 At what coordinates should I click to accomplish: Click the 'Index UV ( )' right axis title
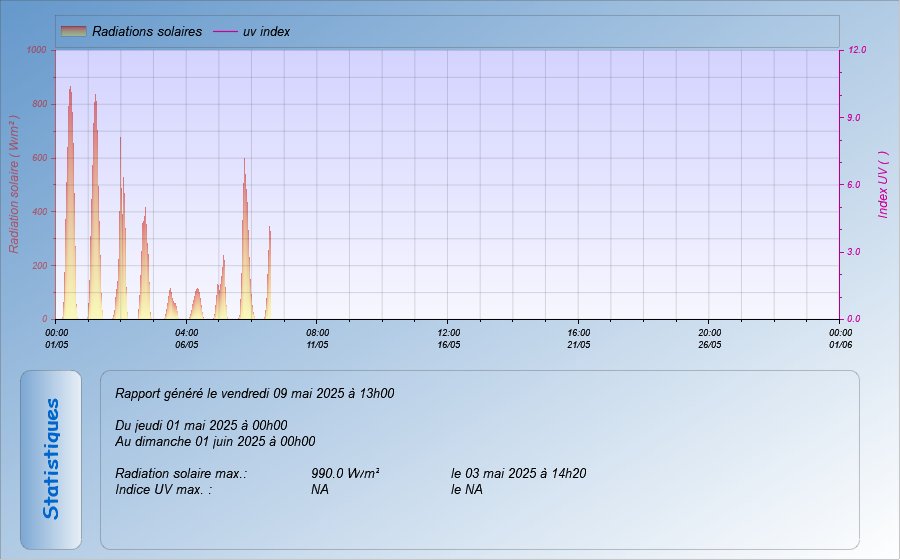883,185
